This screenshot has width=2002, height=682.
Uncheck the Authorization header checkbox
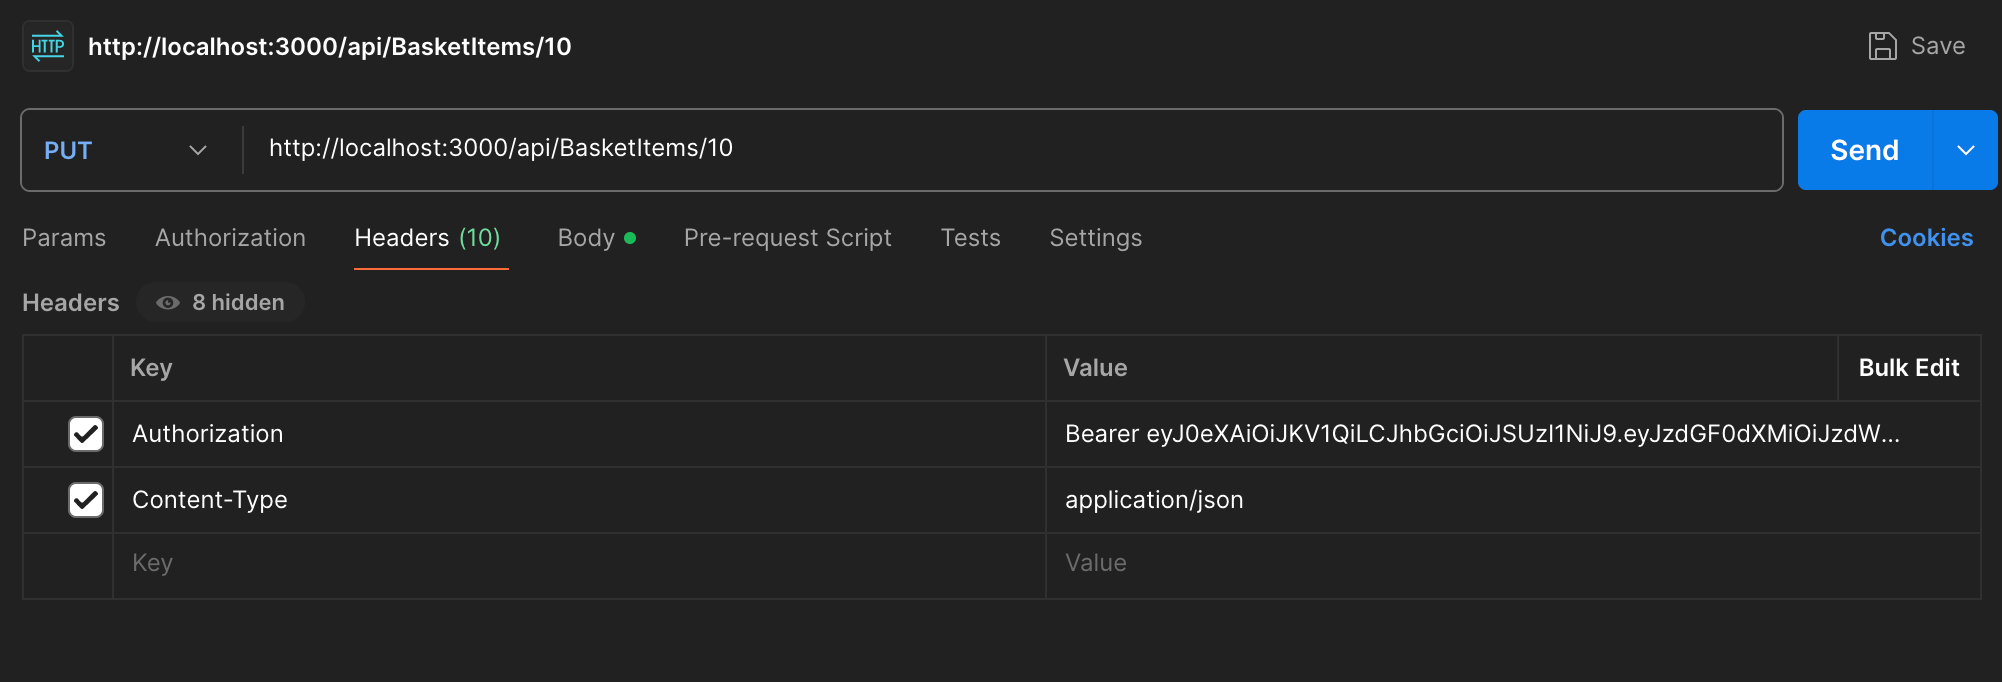coord(86,434)
